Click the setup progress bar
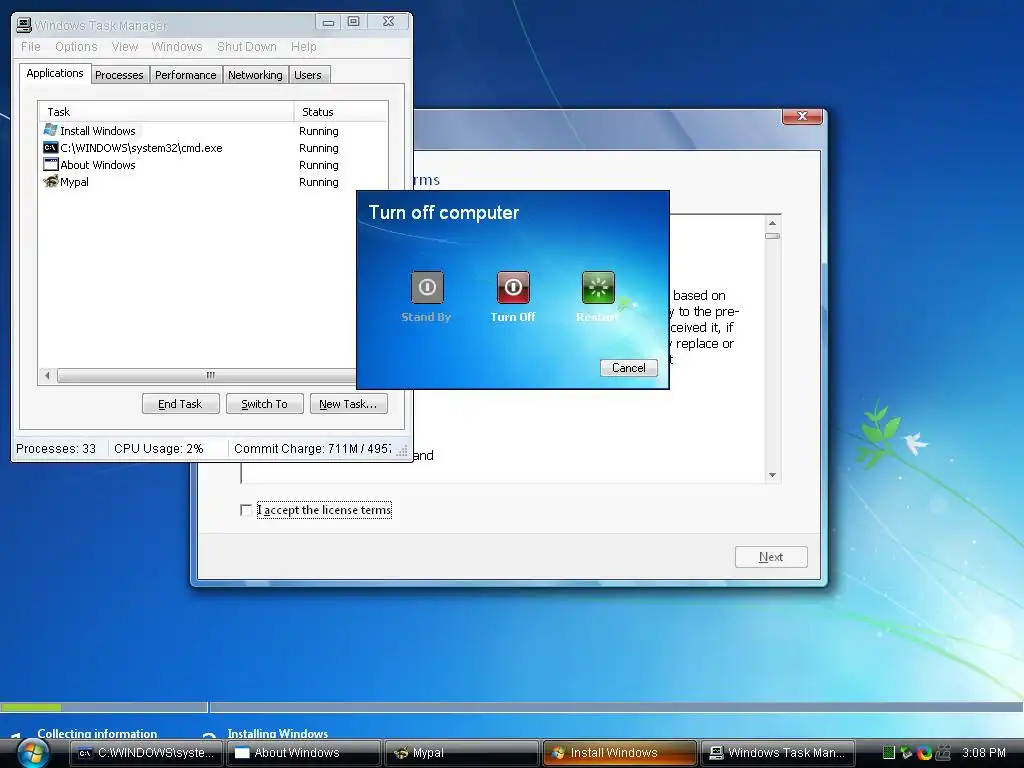Image resolution: width=1024 pixels, height=768 pixels. [x=512, y=707]
